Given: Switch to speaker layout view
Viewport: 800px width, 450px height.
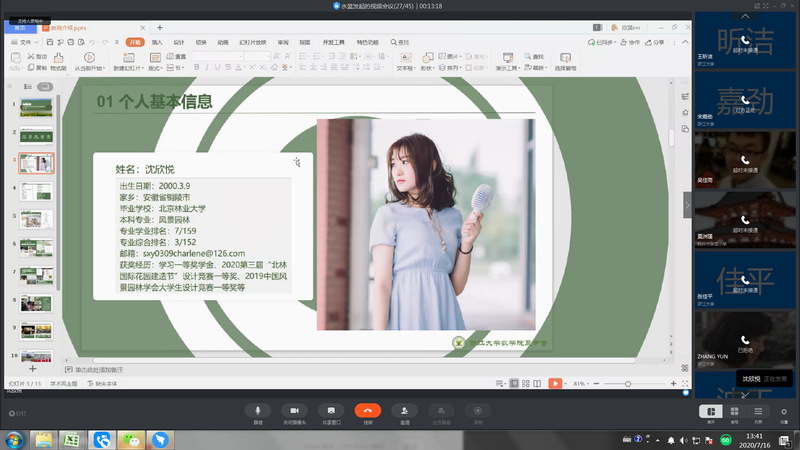Looking at the screenshot, I should (x=711, y=411).
